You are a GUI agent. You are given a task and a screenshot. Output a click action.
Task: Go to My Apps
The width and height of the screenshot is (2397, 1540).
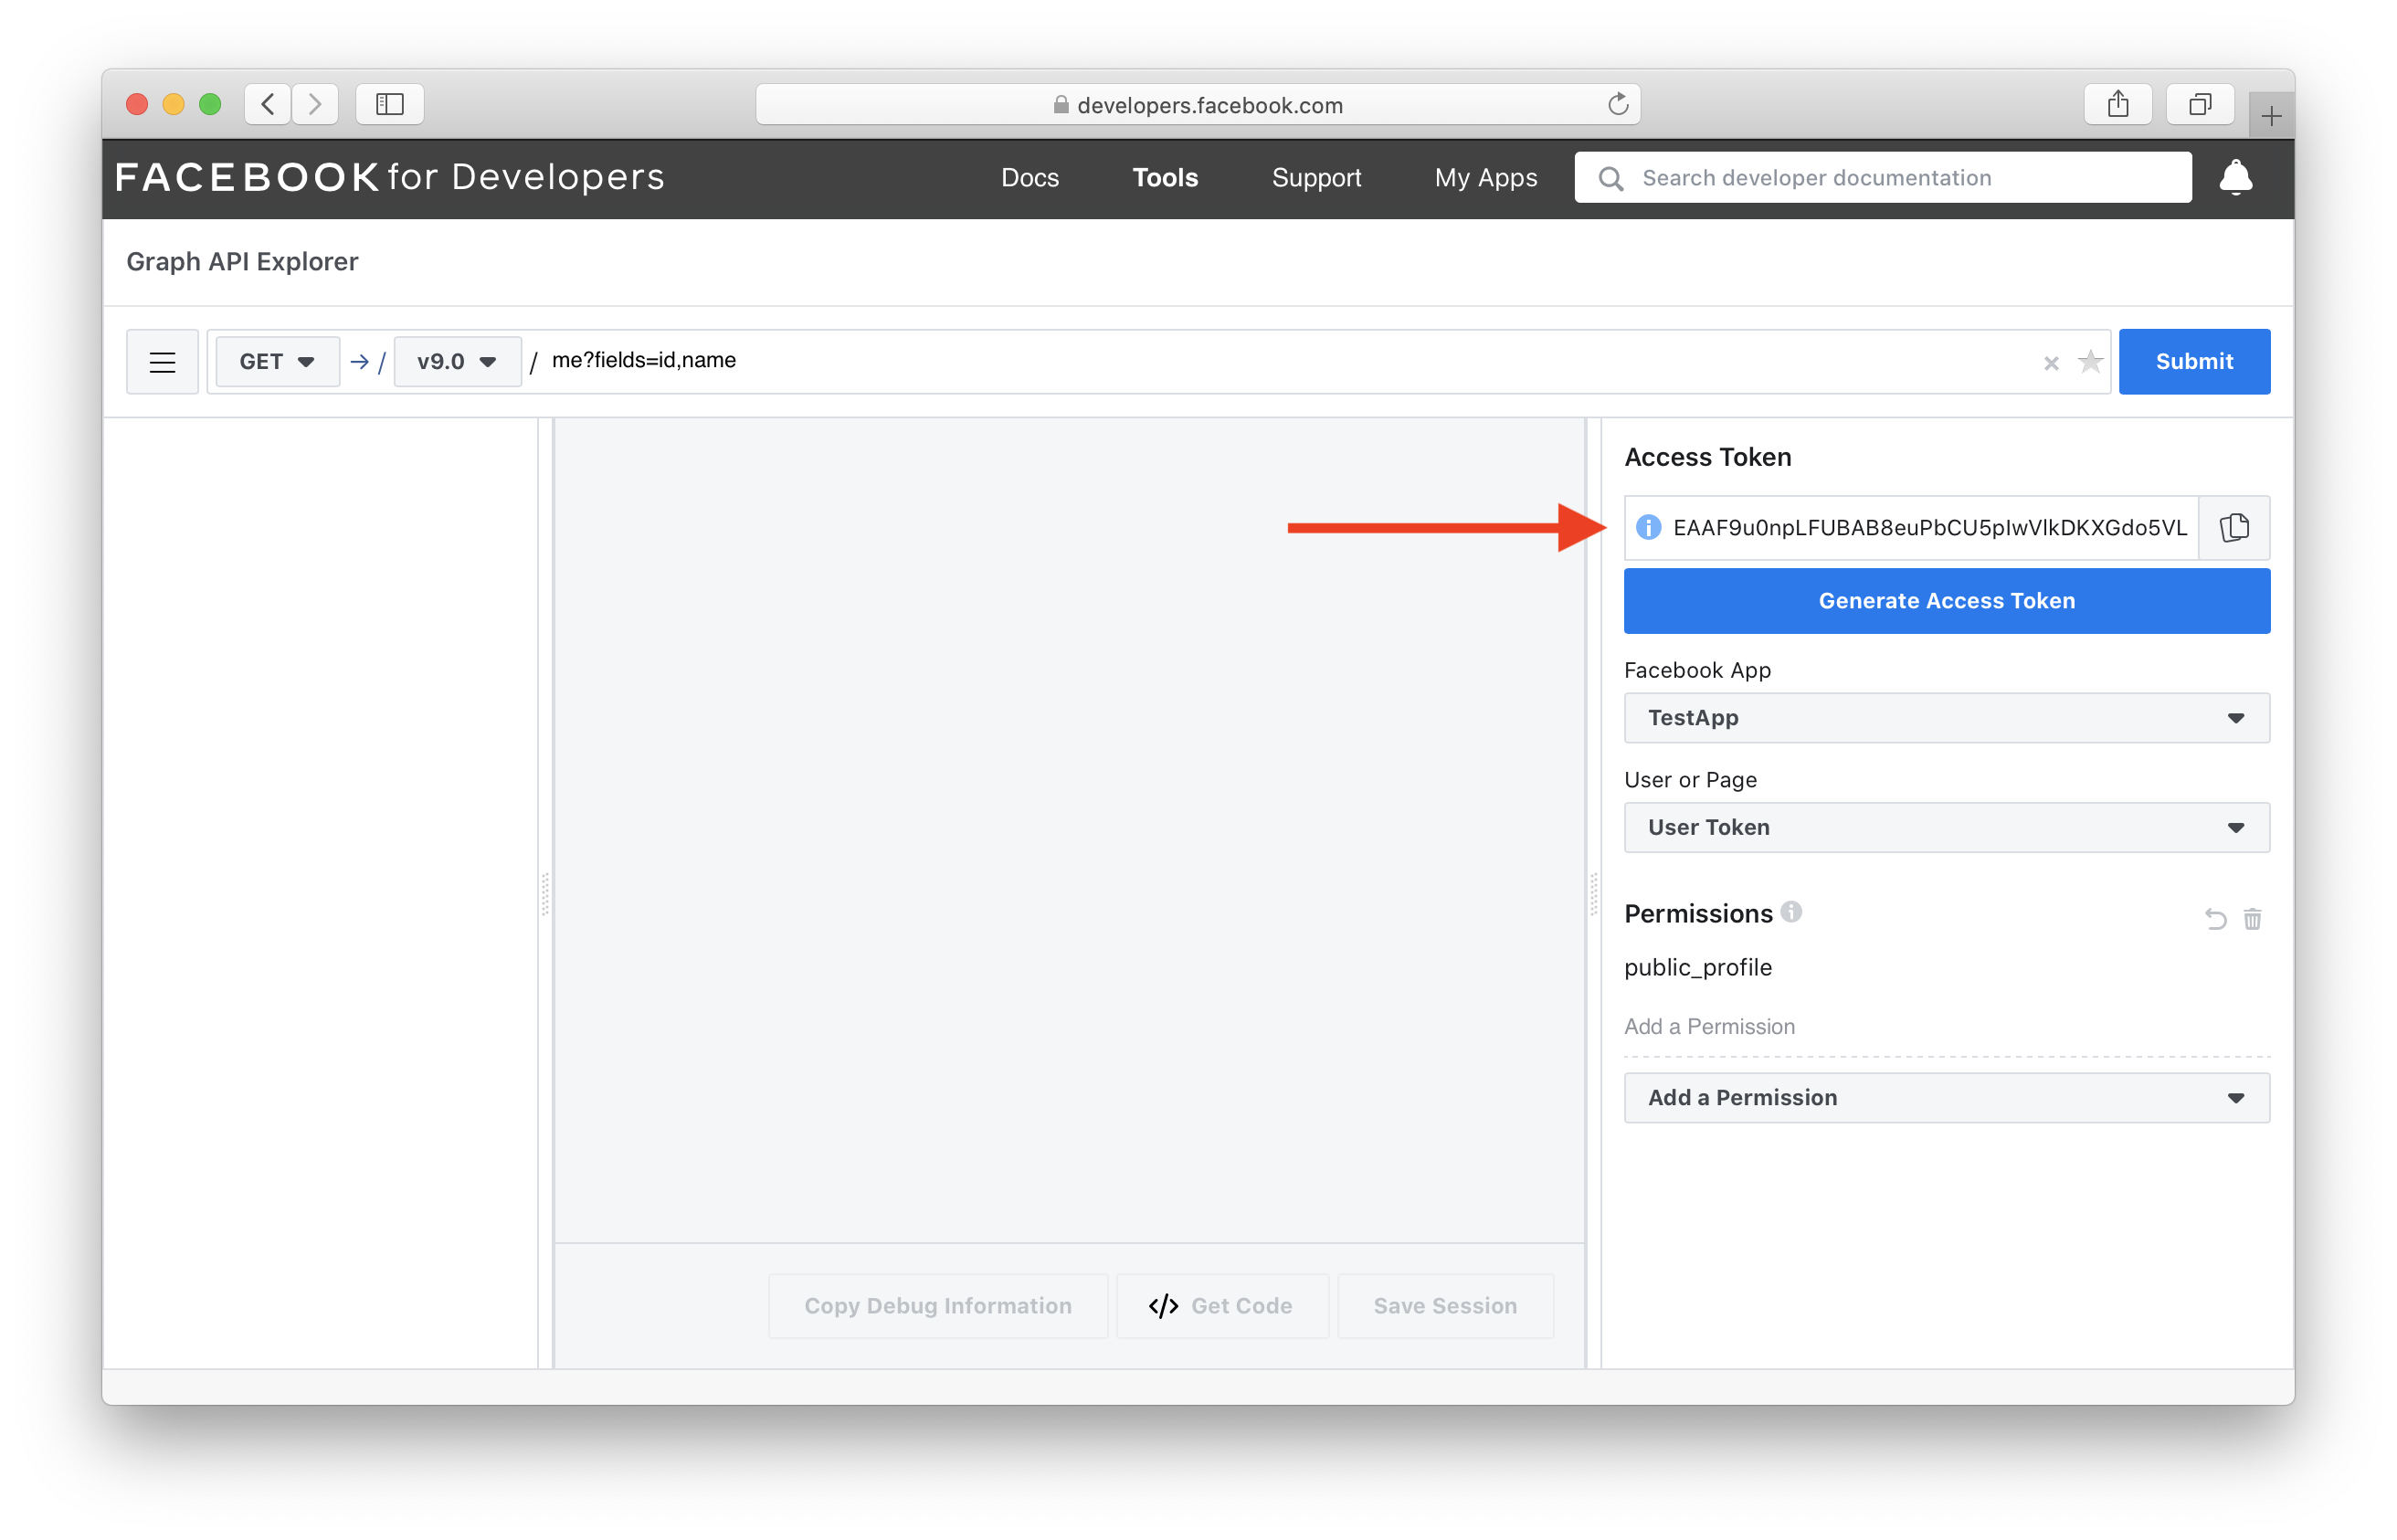(1485, 178)
